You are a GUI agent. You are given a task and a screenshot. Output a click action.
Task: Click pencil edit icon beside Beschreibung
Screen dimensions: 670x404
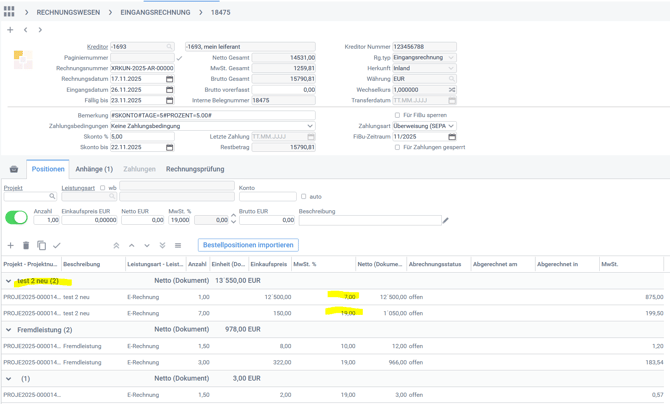click(x=445, y=220)
